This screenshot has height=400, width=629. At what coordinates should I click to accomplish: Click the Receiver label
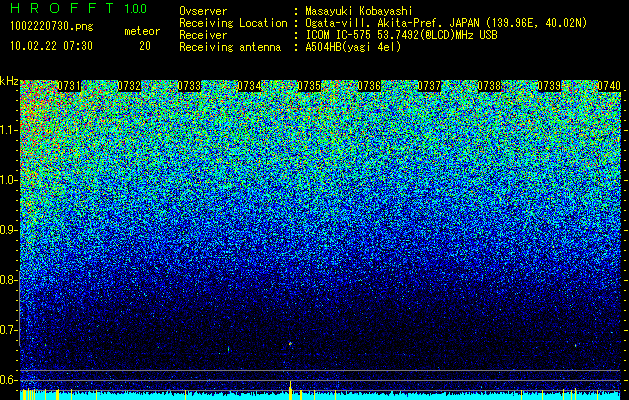pos(203,35)
